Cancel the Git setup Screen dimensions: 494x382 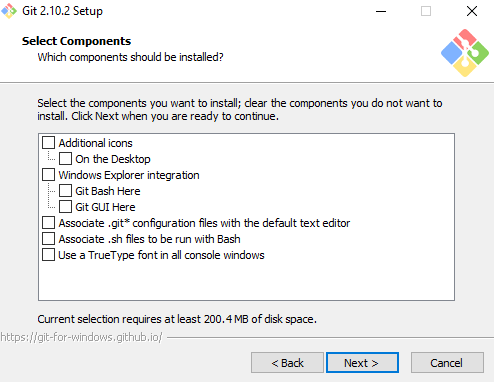pyautogui.click(x=447, y=362)
